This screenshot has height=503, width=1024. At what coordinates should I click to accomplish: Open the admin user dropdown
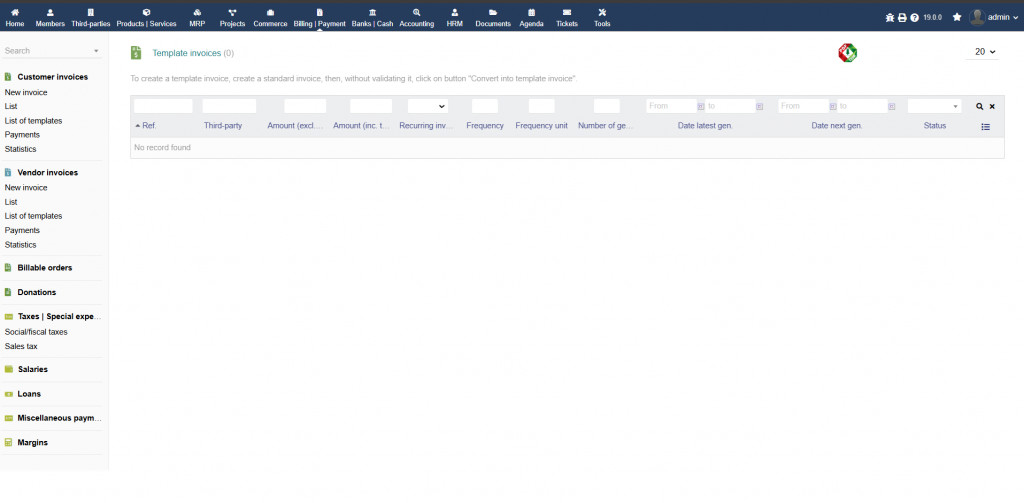993,18
